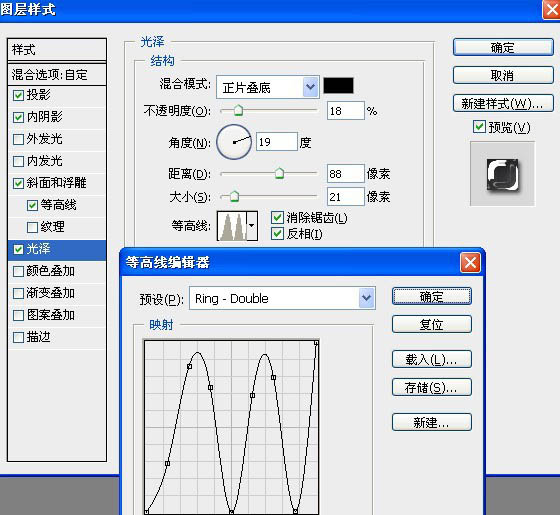Select the curve point at the middle valley bottom

click(x=231, y=512)
